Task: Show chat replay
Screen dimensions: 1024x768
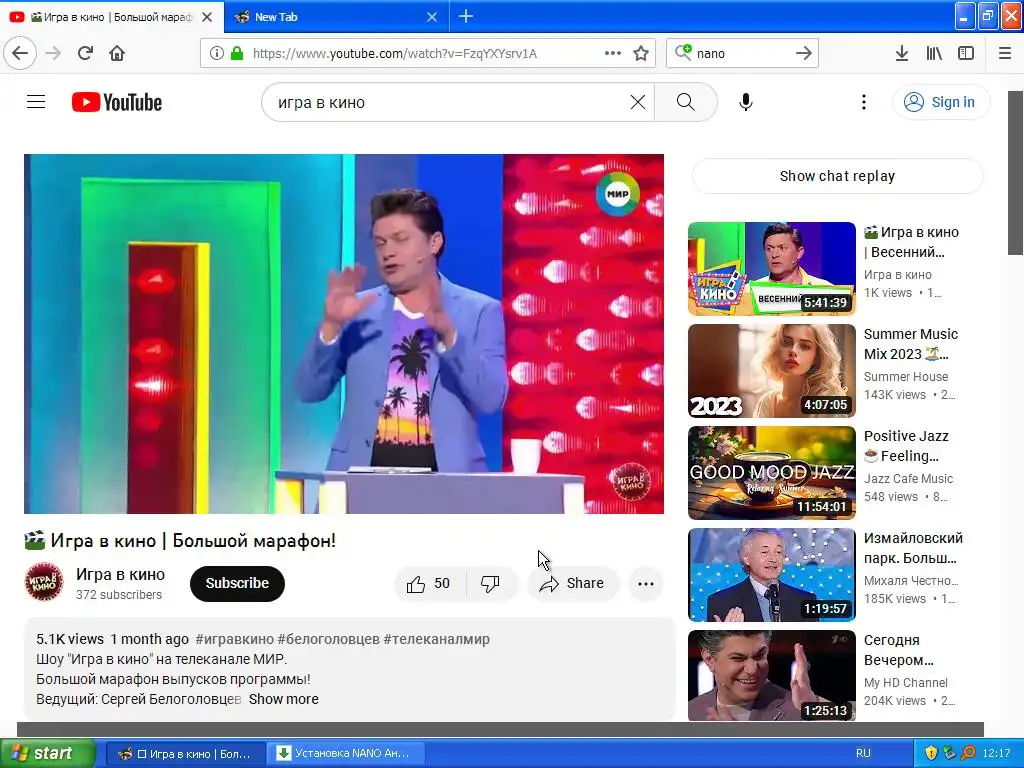Action: [837, 176]
